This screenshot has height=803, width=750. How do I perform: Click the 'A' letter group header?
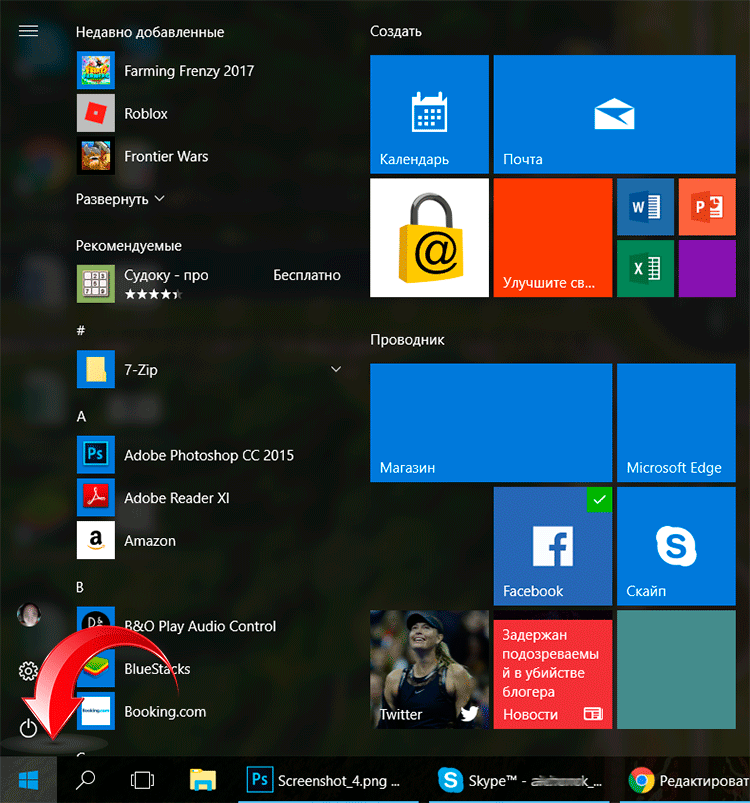click(x=81, y=416)
